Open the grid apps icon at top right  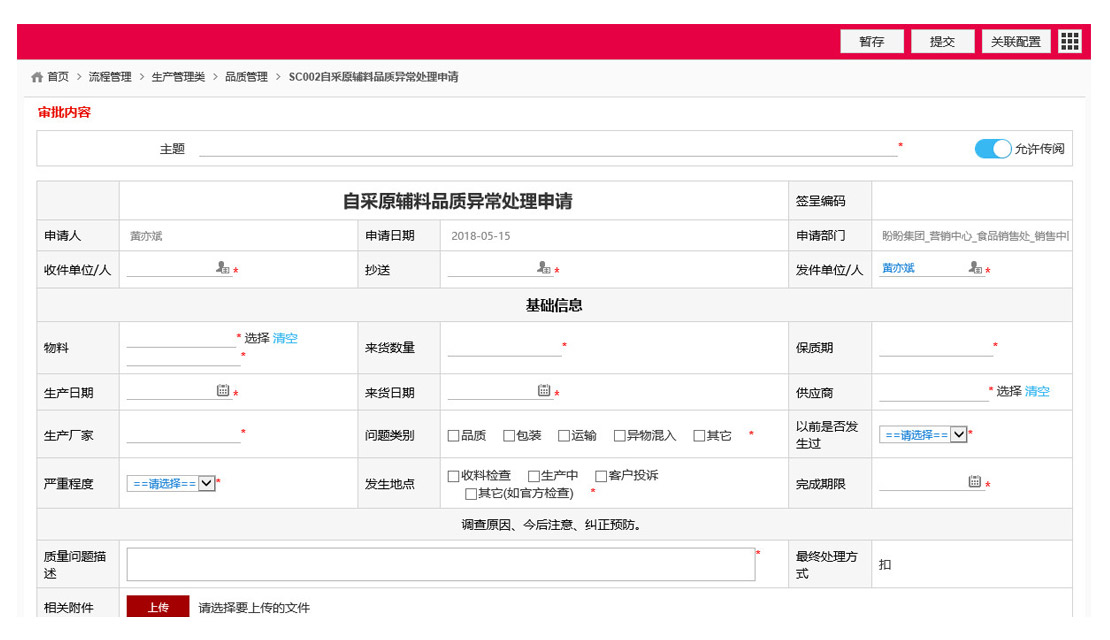pos(1070,41)
